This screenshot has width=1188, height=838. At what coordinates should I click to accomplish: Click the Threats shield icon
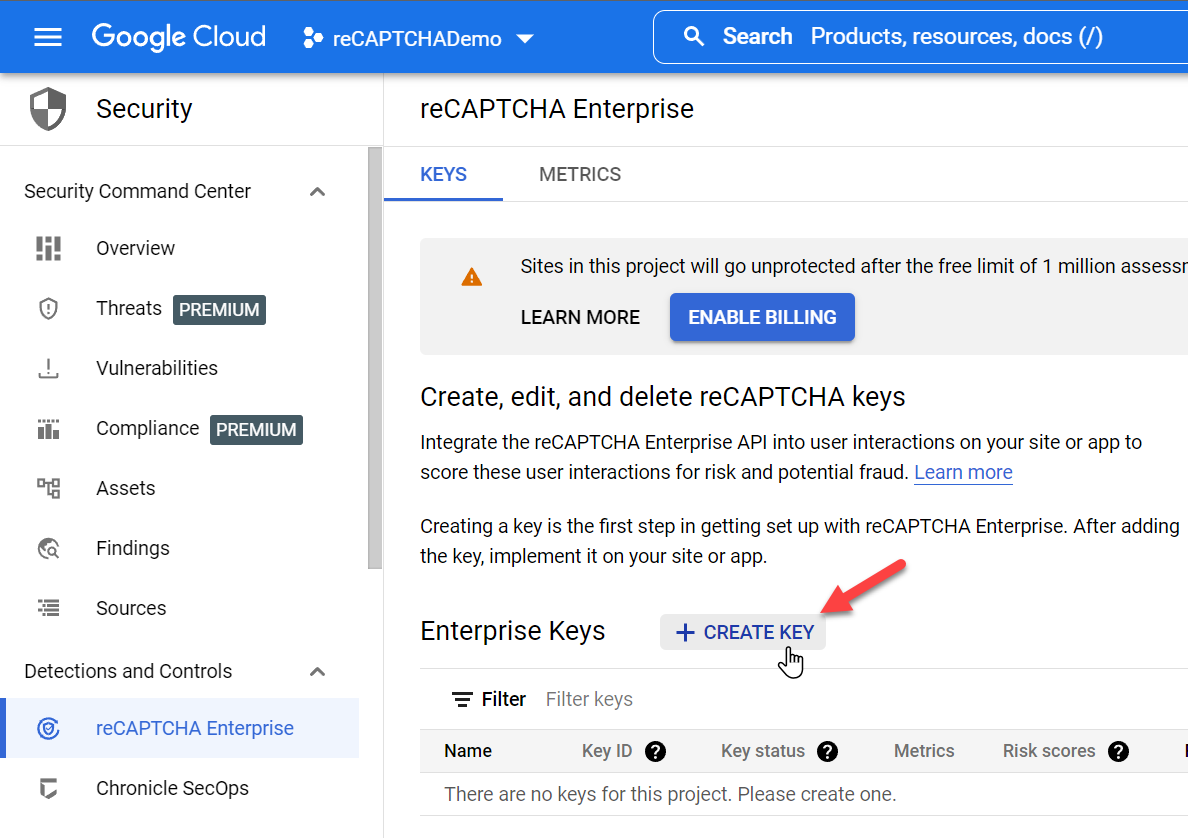pyautogui.click(x=48, y=308)
